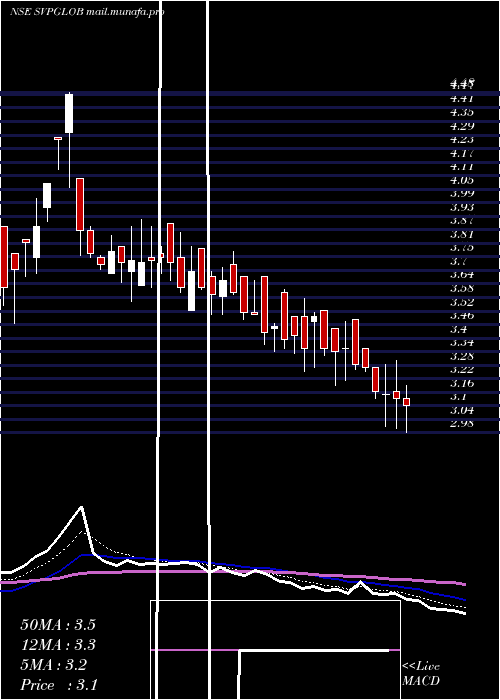The height and width of the screenshot is (700, 500).
Task: Select the 4.05 price axis label
Action: pos(462,180)
